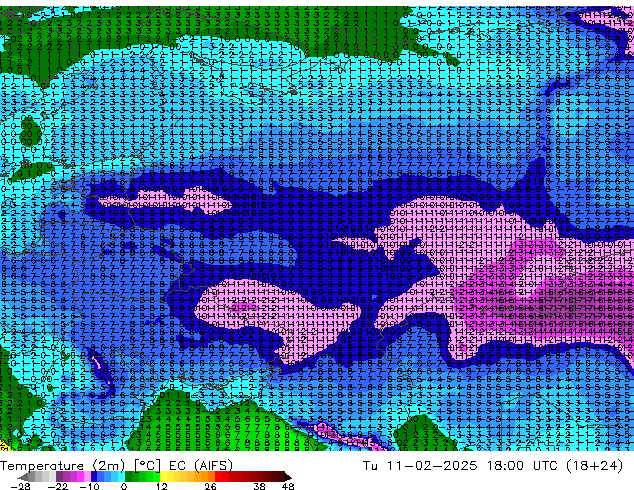Click the yellow legend swatch above 12
Screen dimensions: 634x490
pos(164,476)
